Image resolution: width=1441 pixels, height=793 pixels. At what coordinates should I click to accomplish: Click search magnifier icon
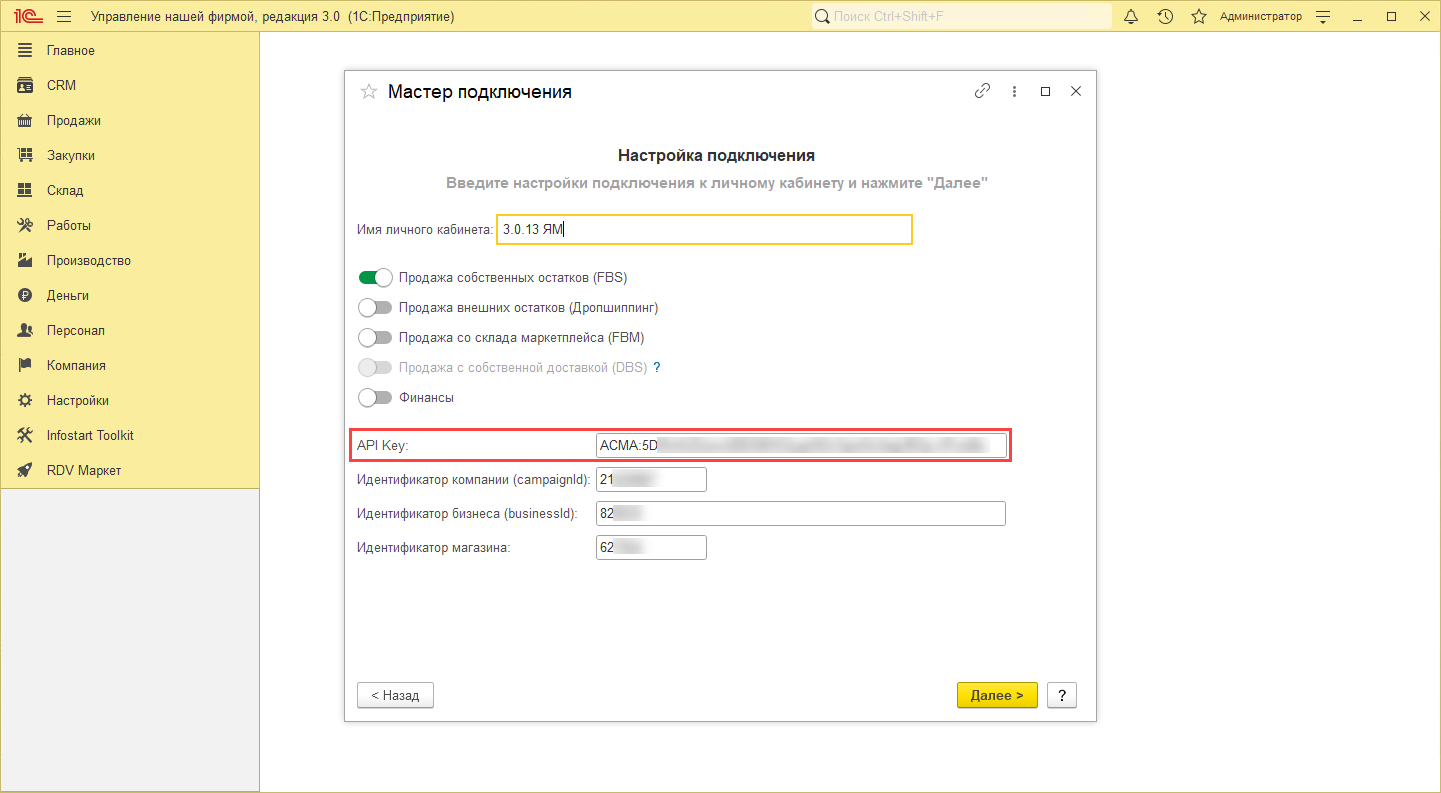click(x=822, y=16)
